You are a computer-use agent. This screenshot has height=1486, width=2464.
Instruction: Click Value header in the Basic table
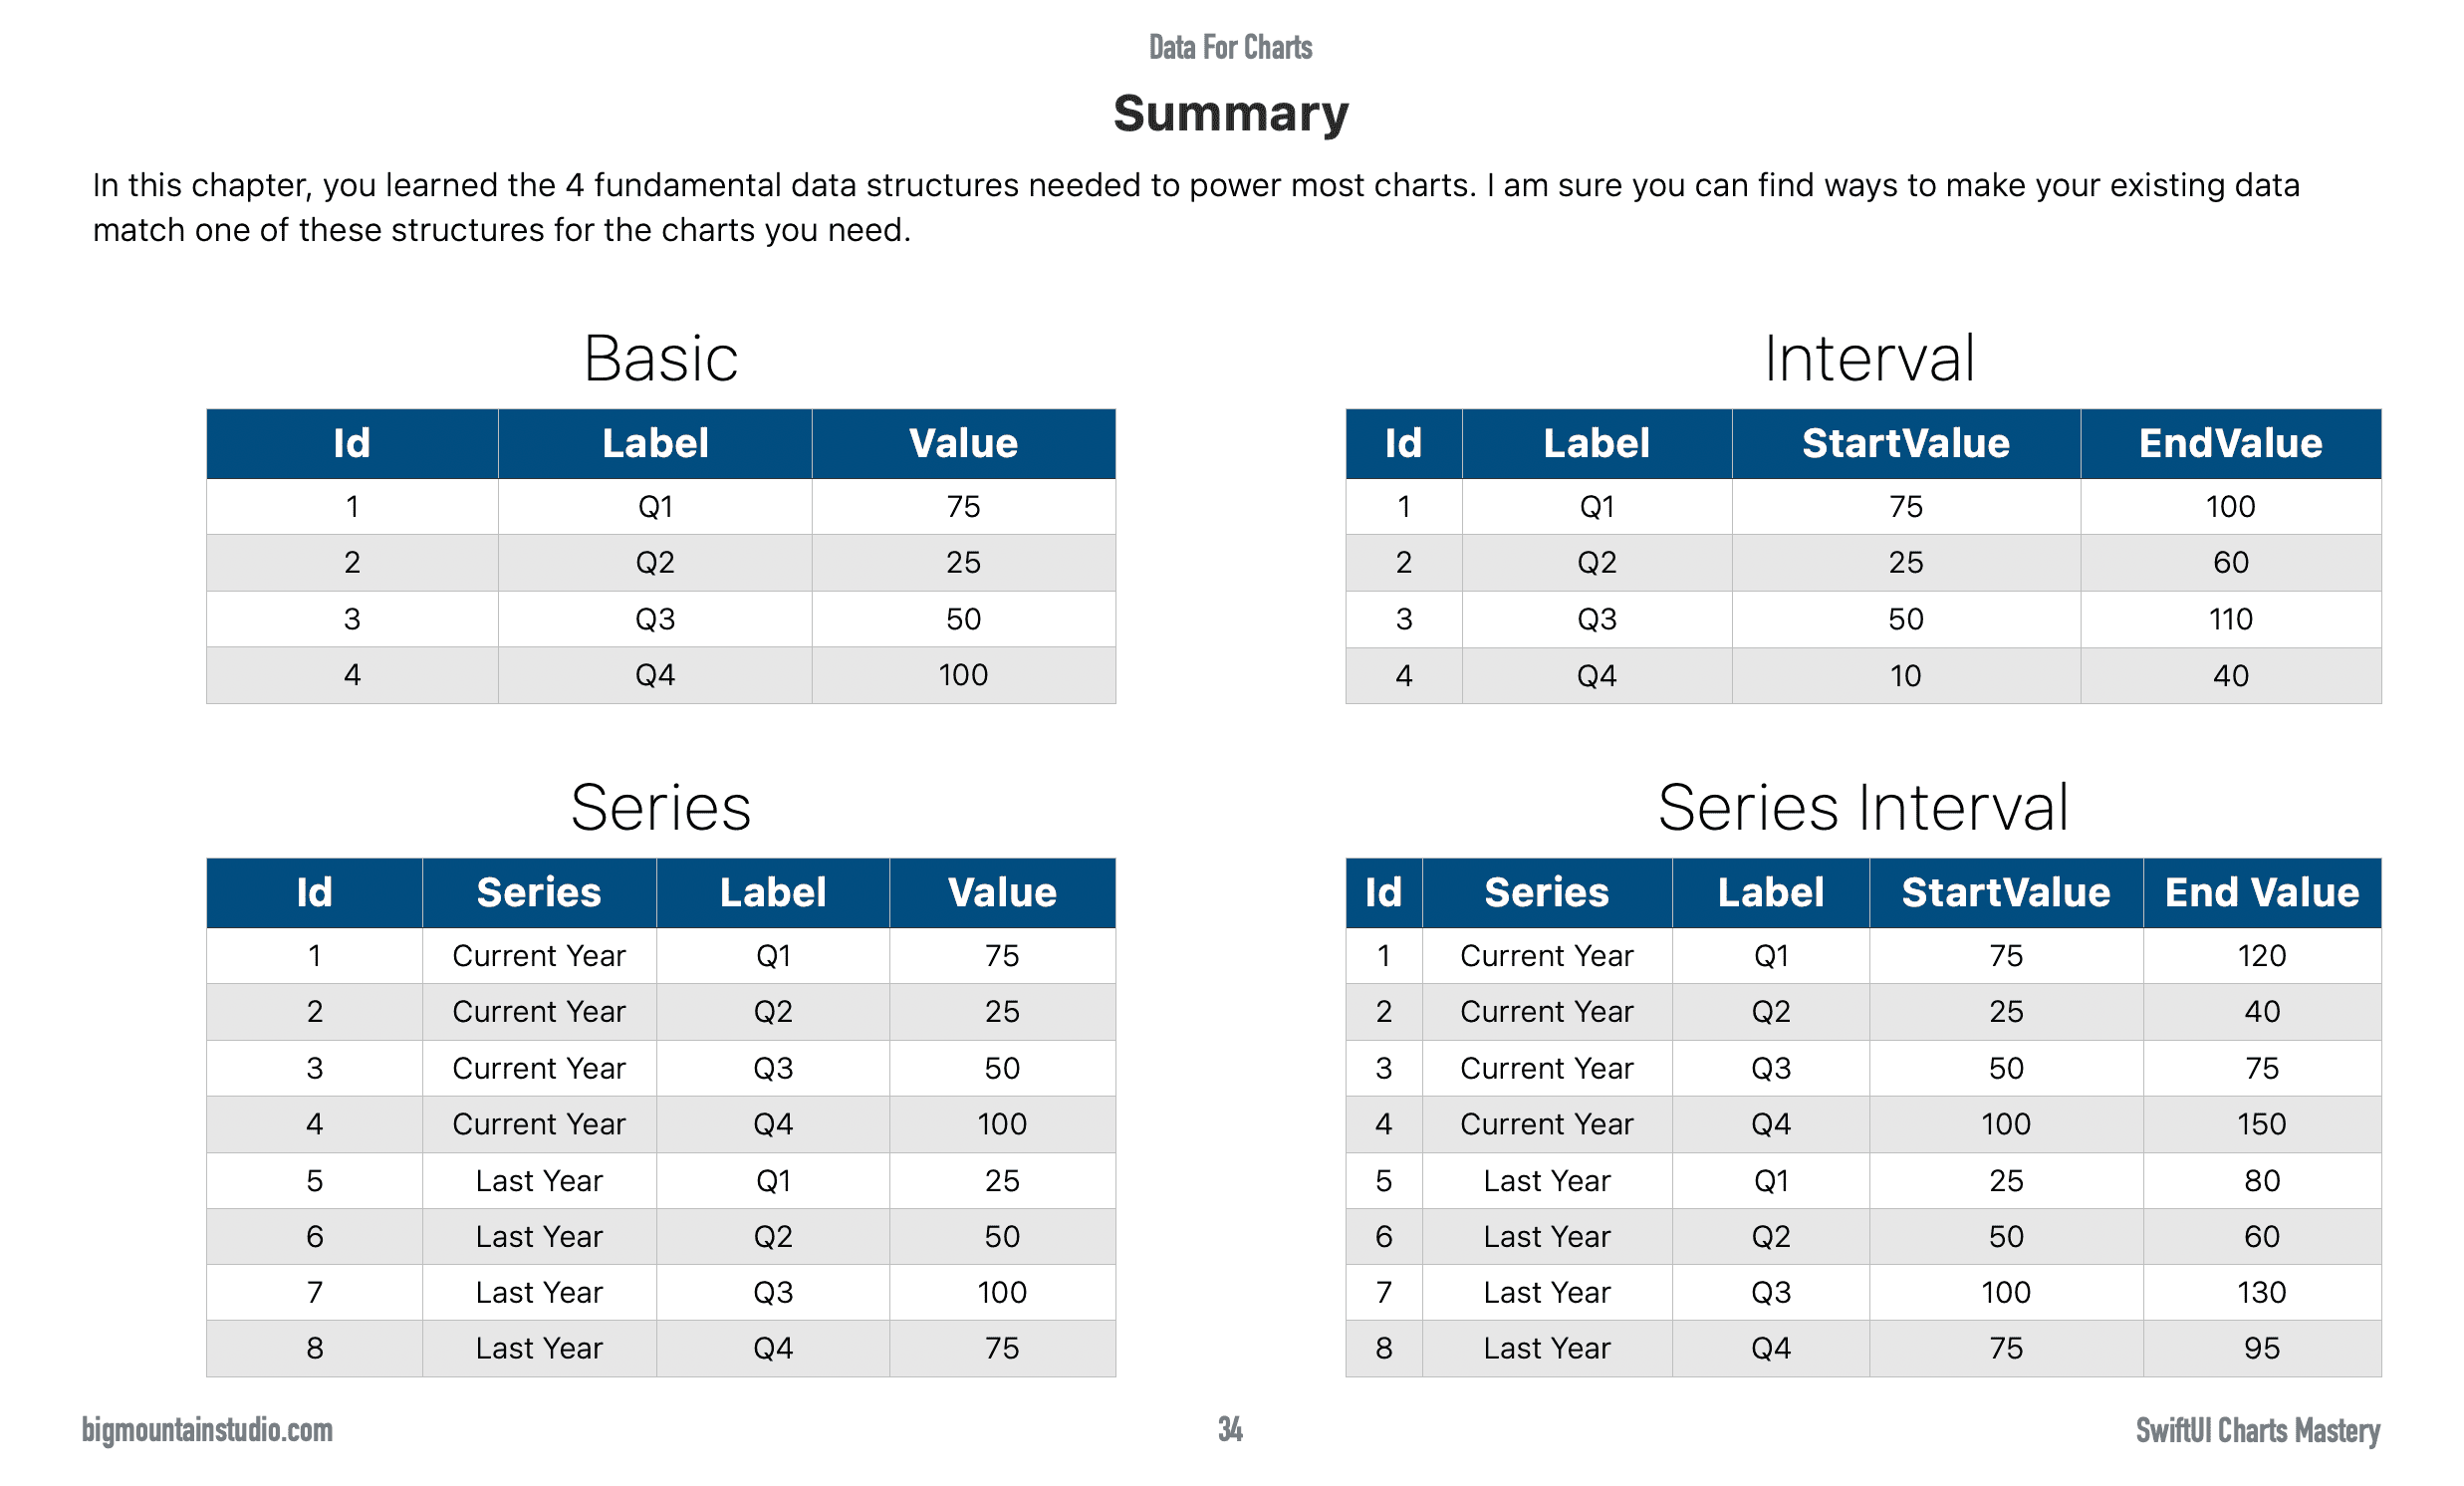pos(963,443)
